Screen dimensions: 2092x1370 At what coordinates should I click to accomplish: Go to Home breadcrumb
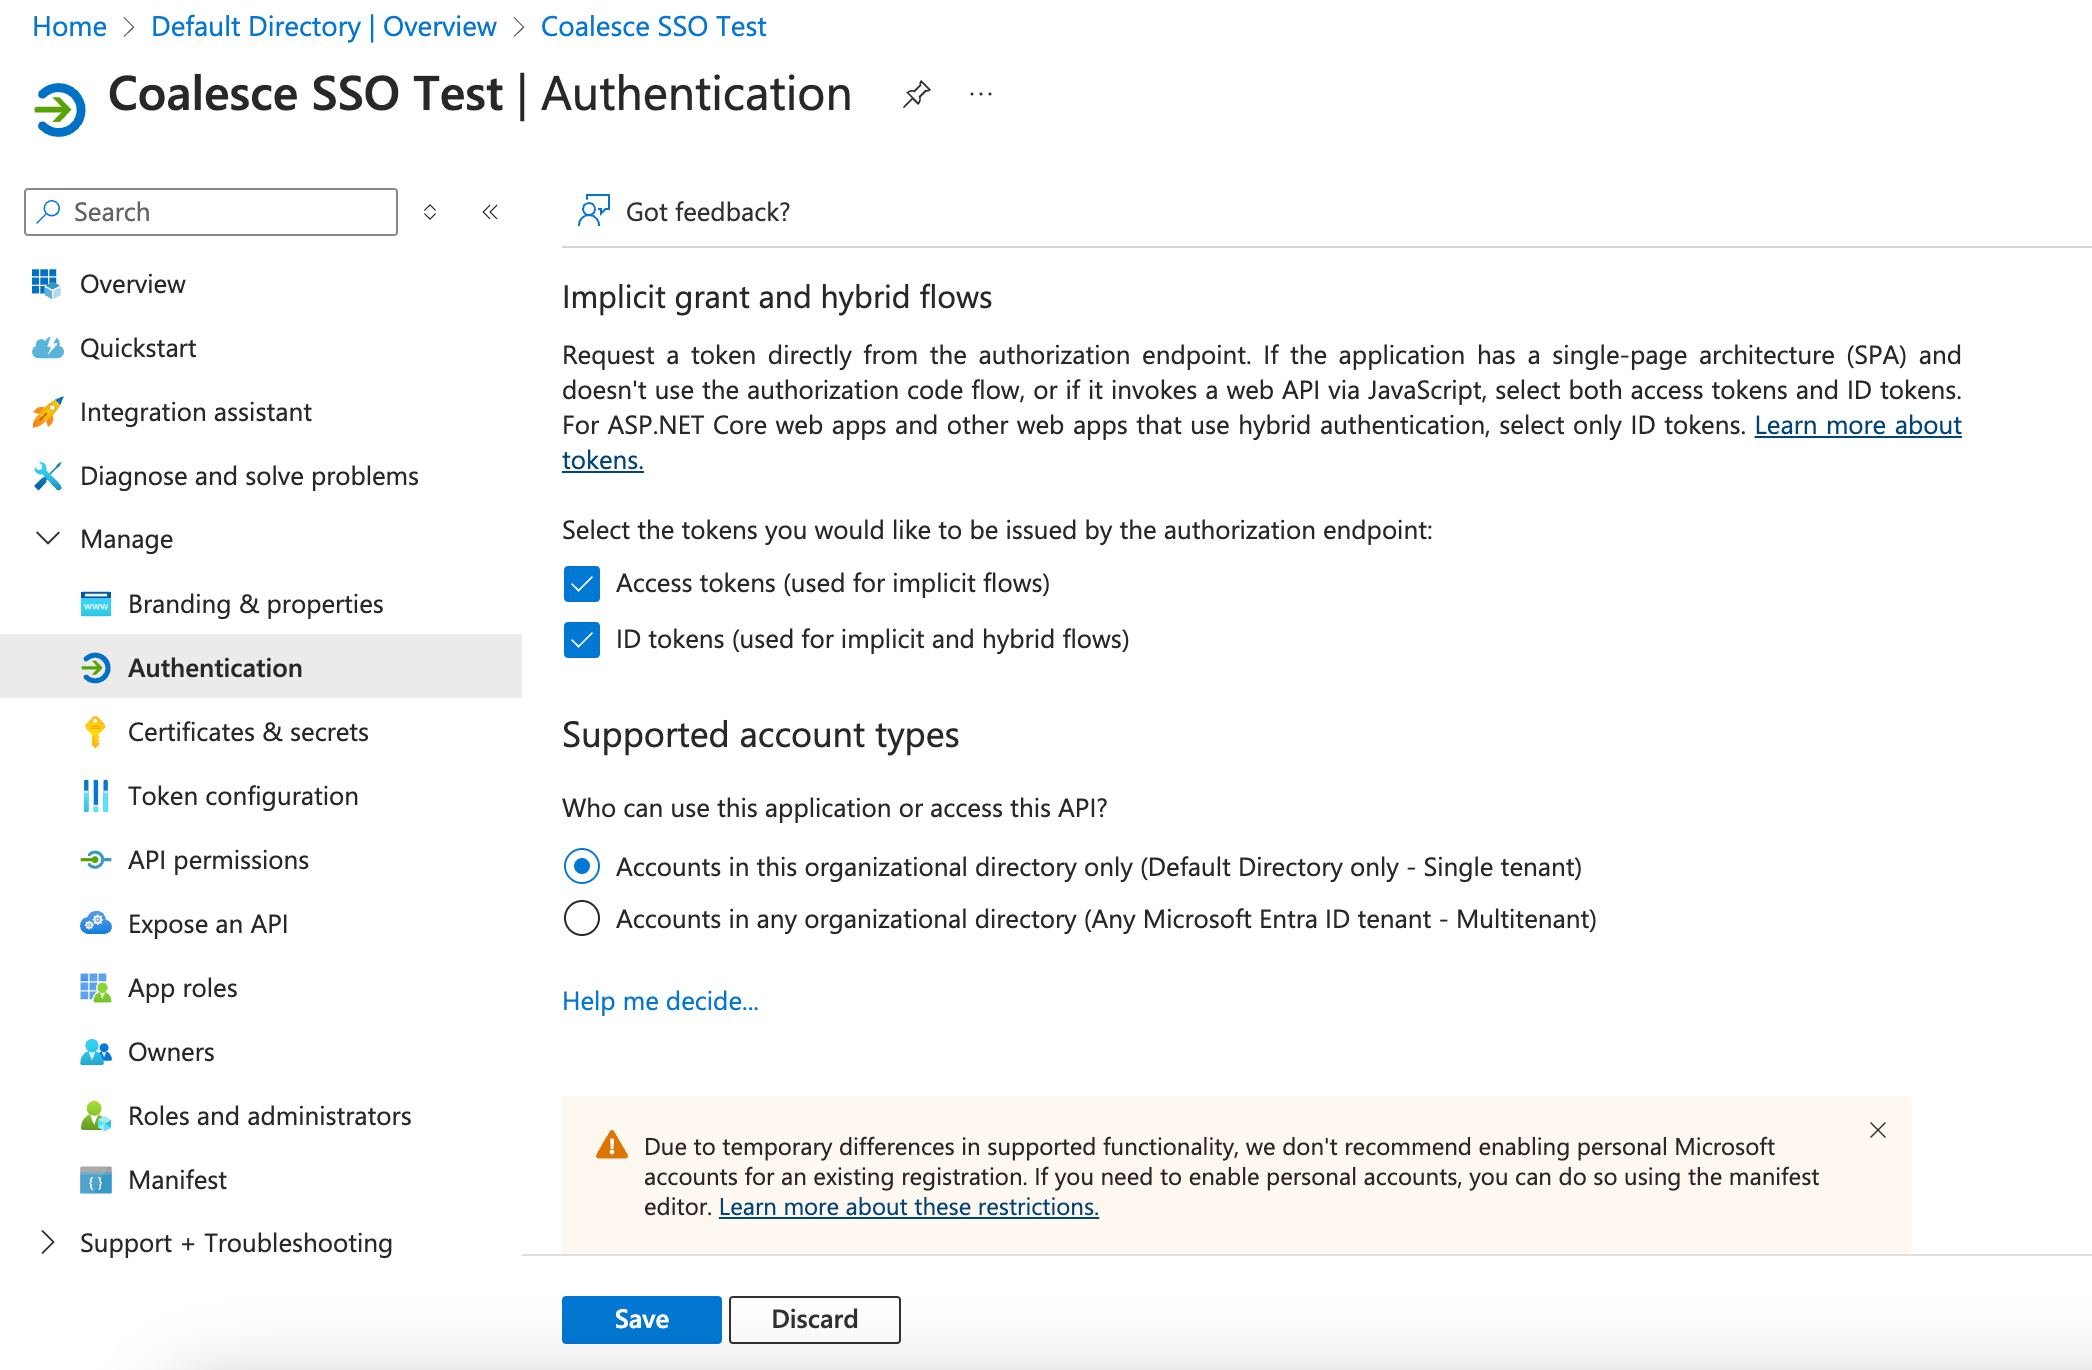point(69,27)
